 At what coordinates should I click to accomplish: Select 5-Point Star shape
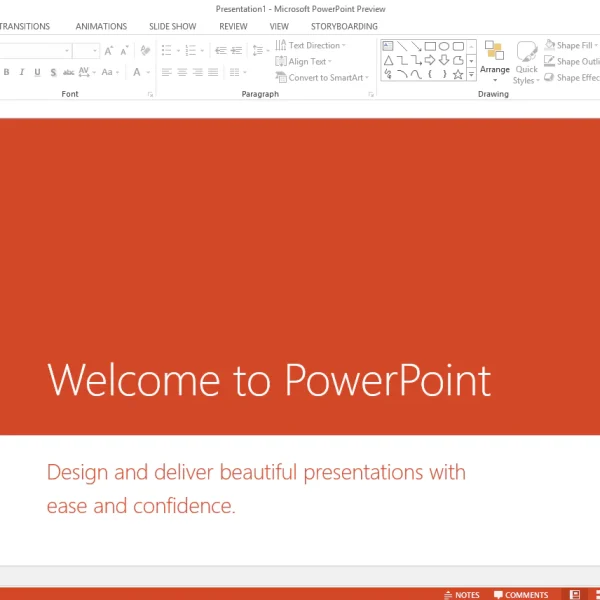point(458,74)
